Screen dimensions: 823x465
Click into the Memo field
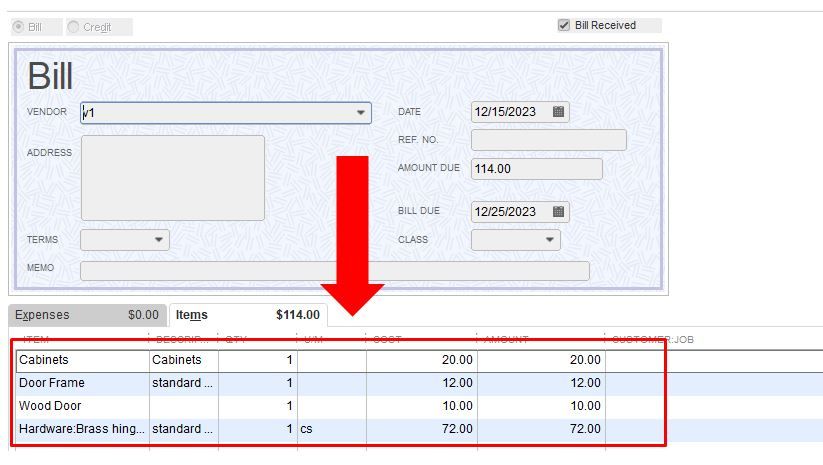click(x=334, y=270)
